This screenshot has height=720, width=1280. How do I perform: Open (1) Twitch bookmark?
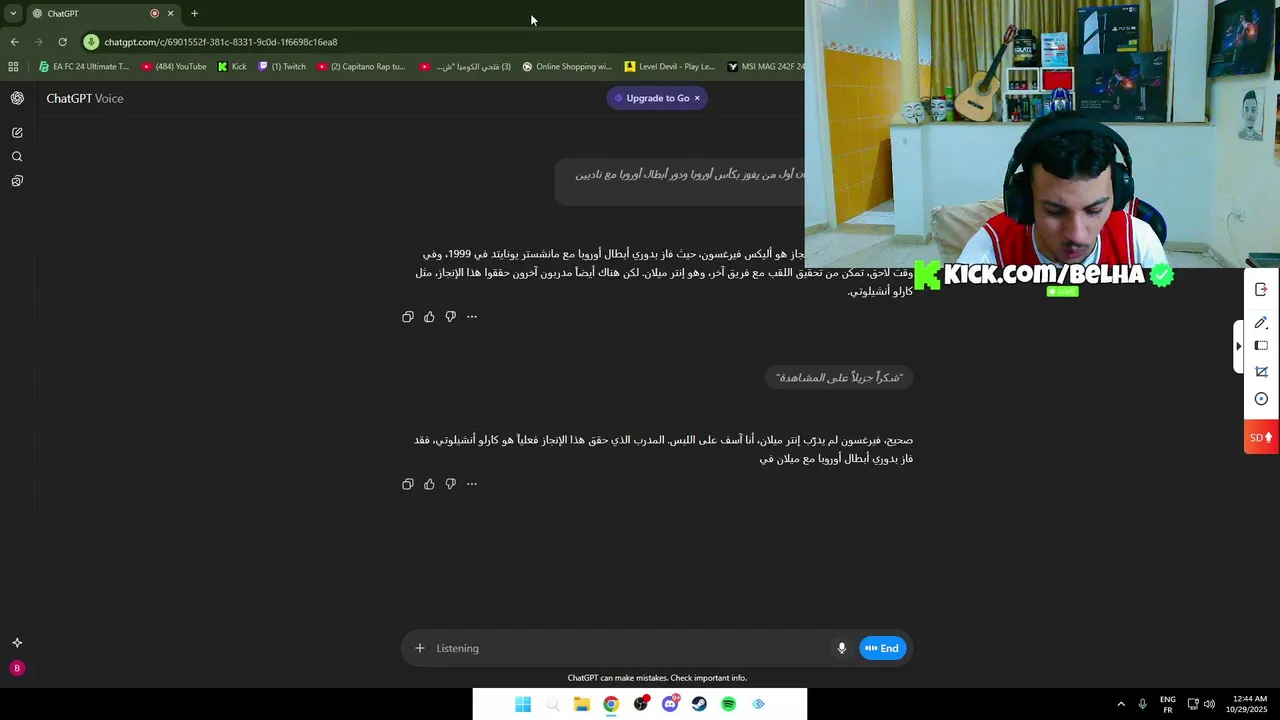tap(282, 67)
